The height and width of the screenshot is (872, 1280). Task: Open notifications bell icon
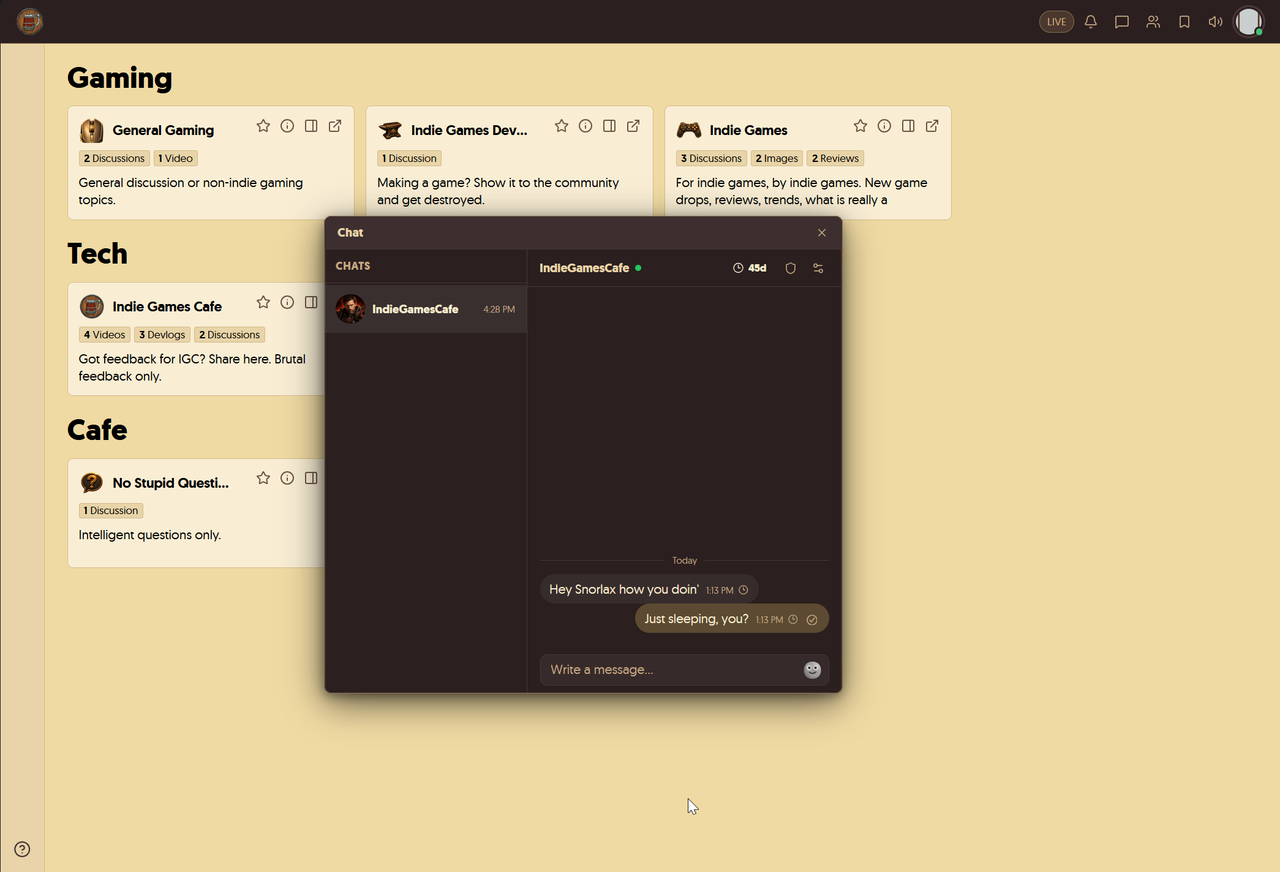point(1091,21)
